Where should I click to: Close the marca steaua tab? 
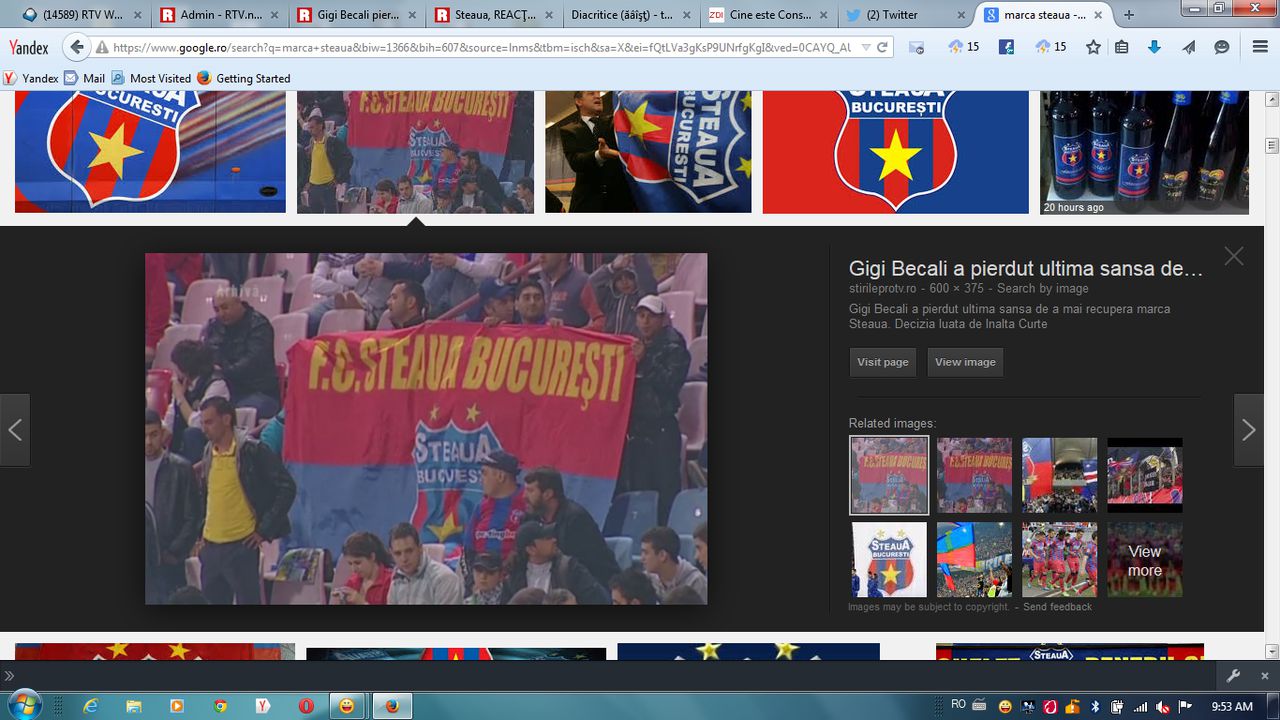pos(1100,15)
